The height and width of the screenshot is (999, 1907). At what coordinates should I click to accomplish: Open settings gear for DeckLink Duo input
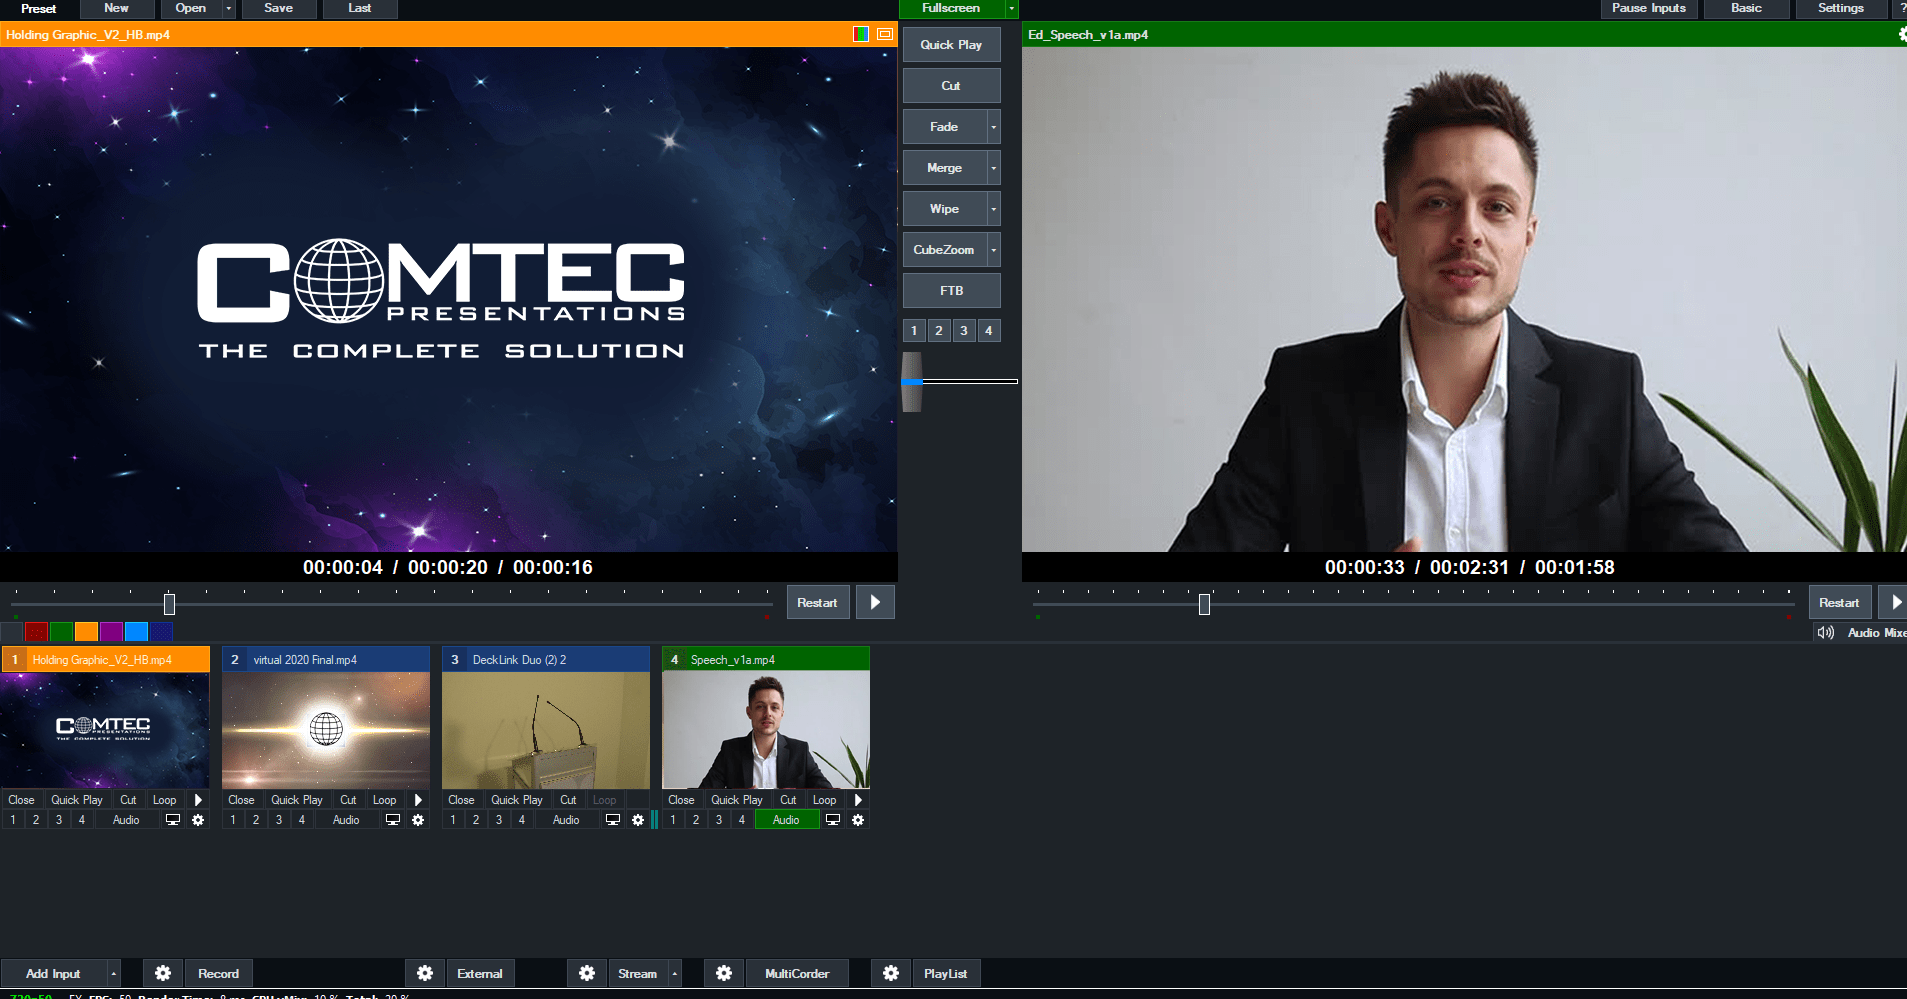pos(638,820)
